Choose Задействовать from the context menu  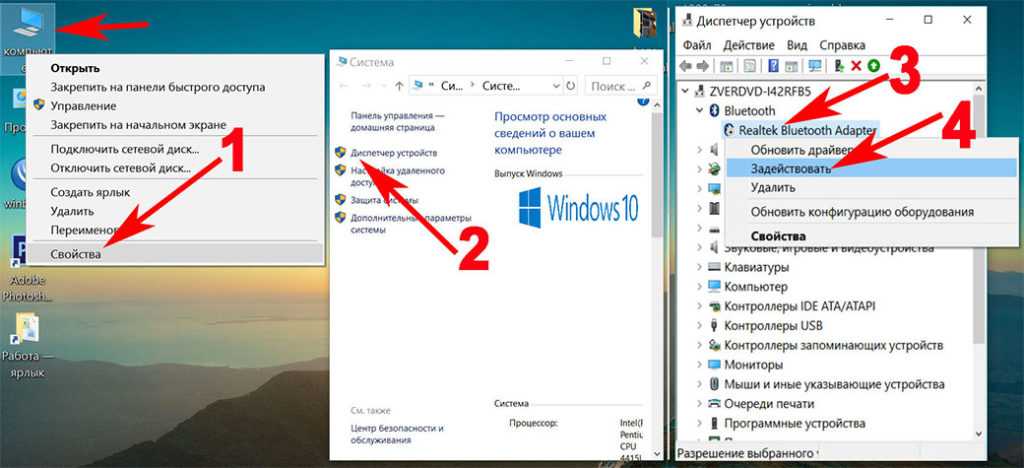click(790, 169)
